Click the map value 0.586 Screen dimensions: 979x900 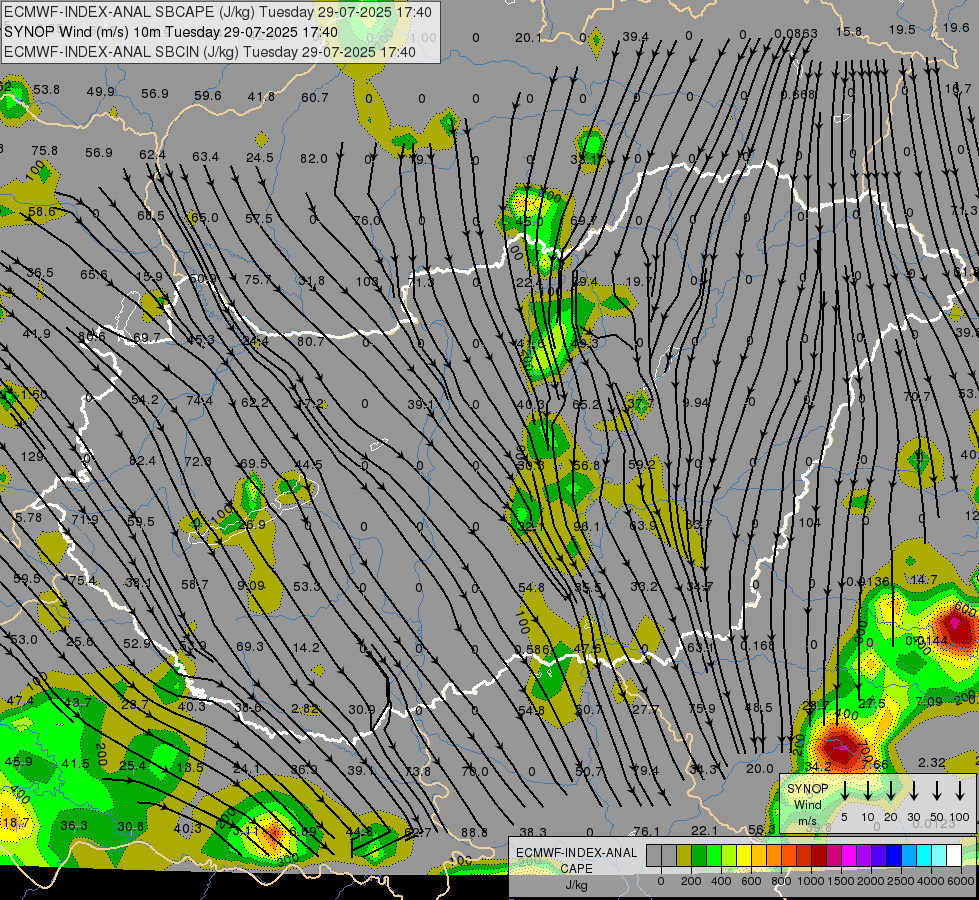pyautogui.click(x=534, y=650)
